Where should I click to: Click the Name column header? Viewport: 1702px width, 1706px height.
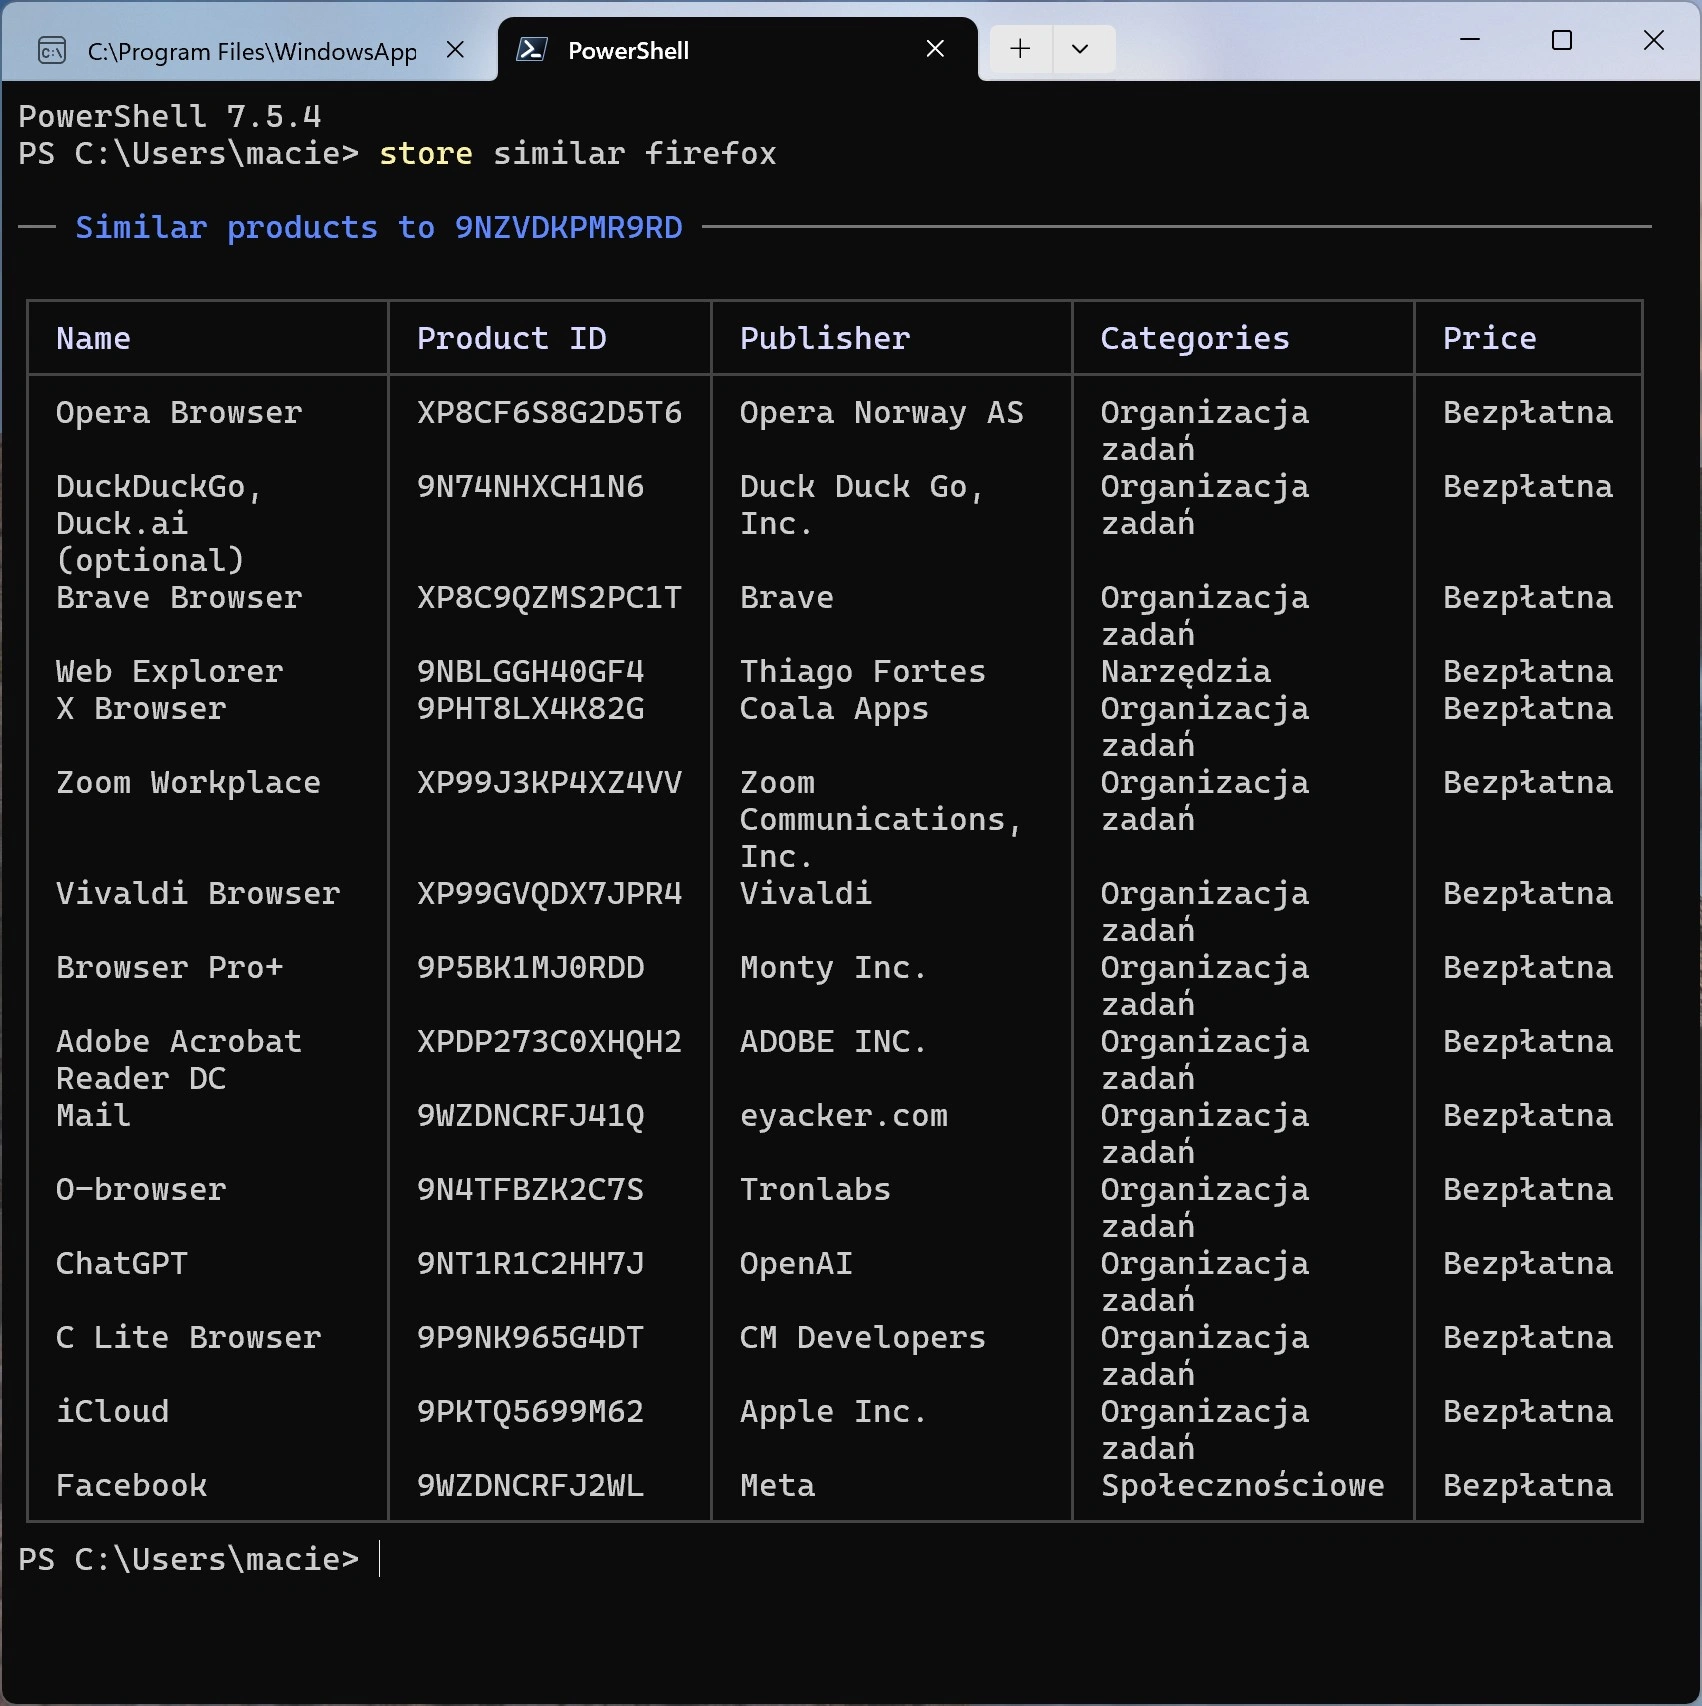pyautogui.click(x=92, y=338)
